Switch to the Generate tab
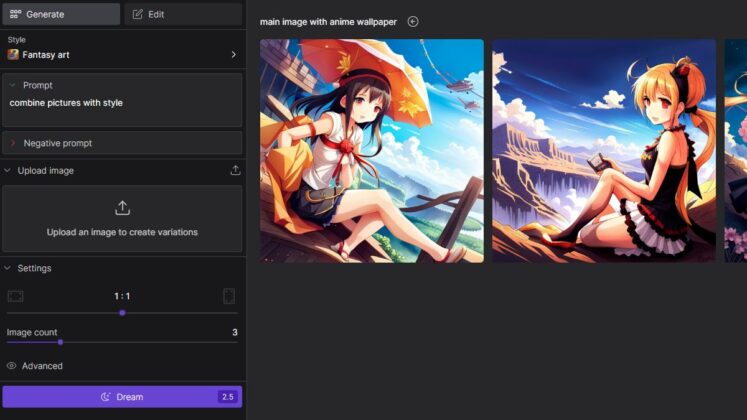747x420 pixels. coord(61,14)
